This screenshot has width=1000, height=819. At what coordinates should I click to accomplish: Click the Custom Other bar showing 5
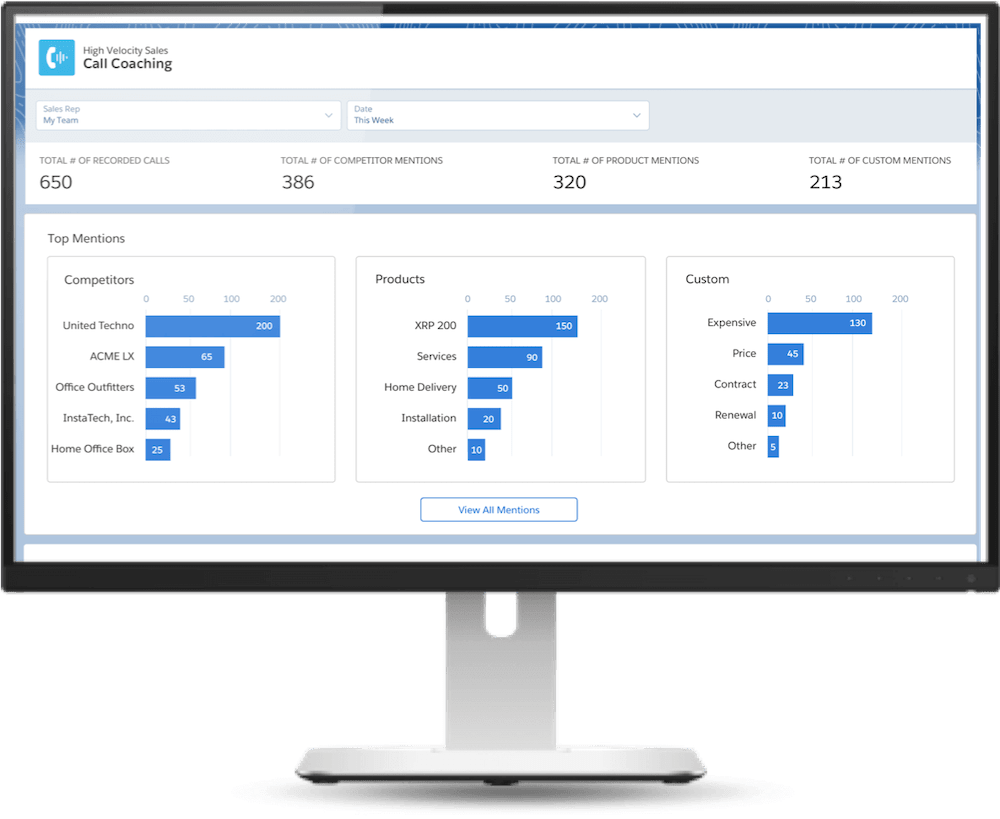coord(773,446)
